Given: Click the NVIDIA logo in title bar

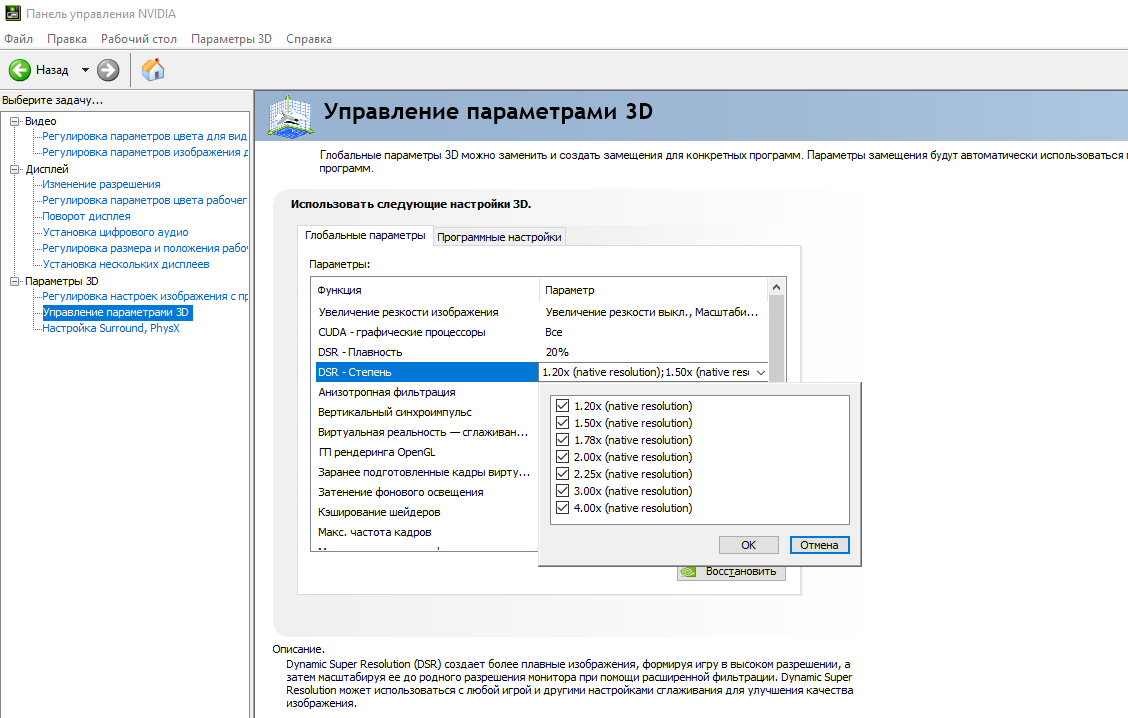Looking at the screenshot, I should (x=12, y=13).
